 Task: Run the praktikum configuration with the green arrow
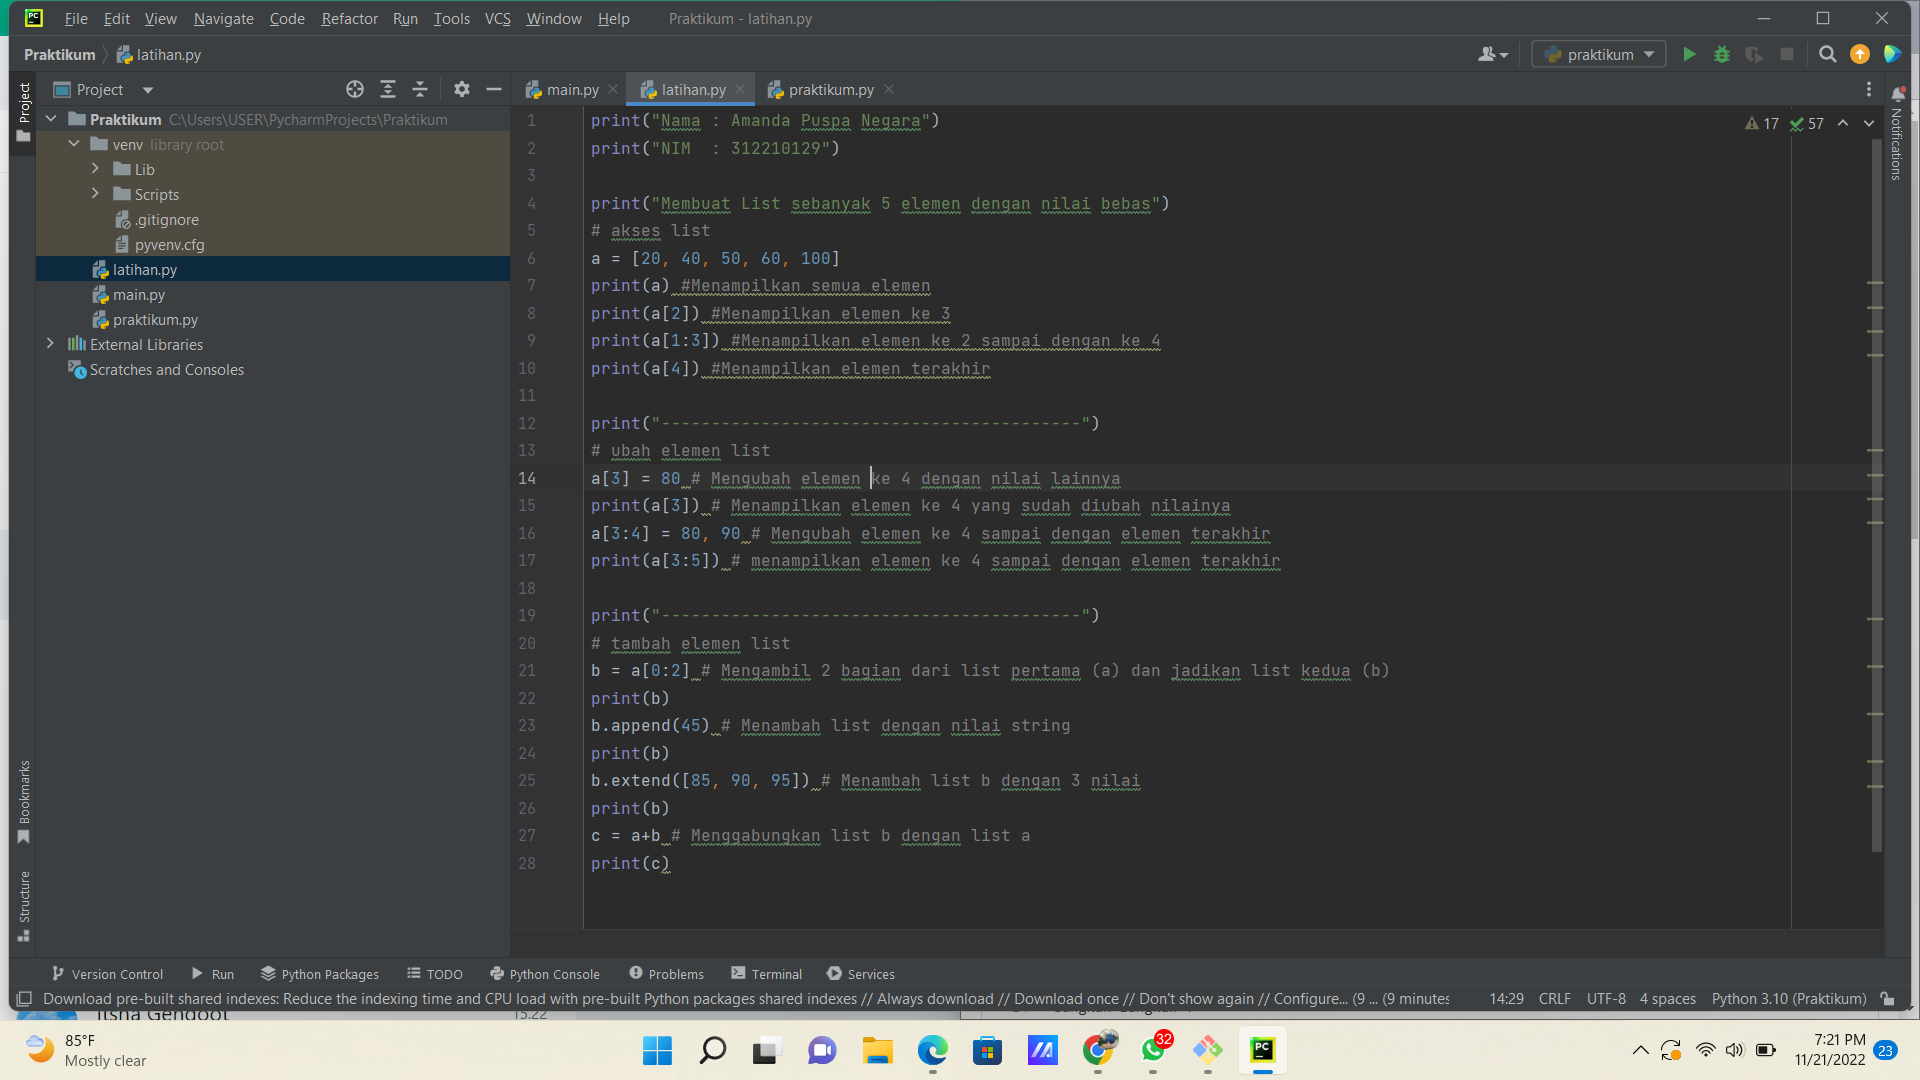1688,54
